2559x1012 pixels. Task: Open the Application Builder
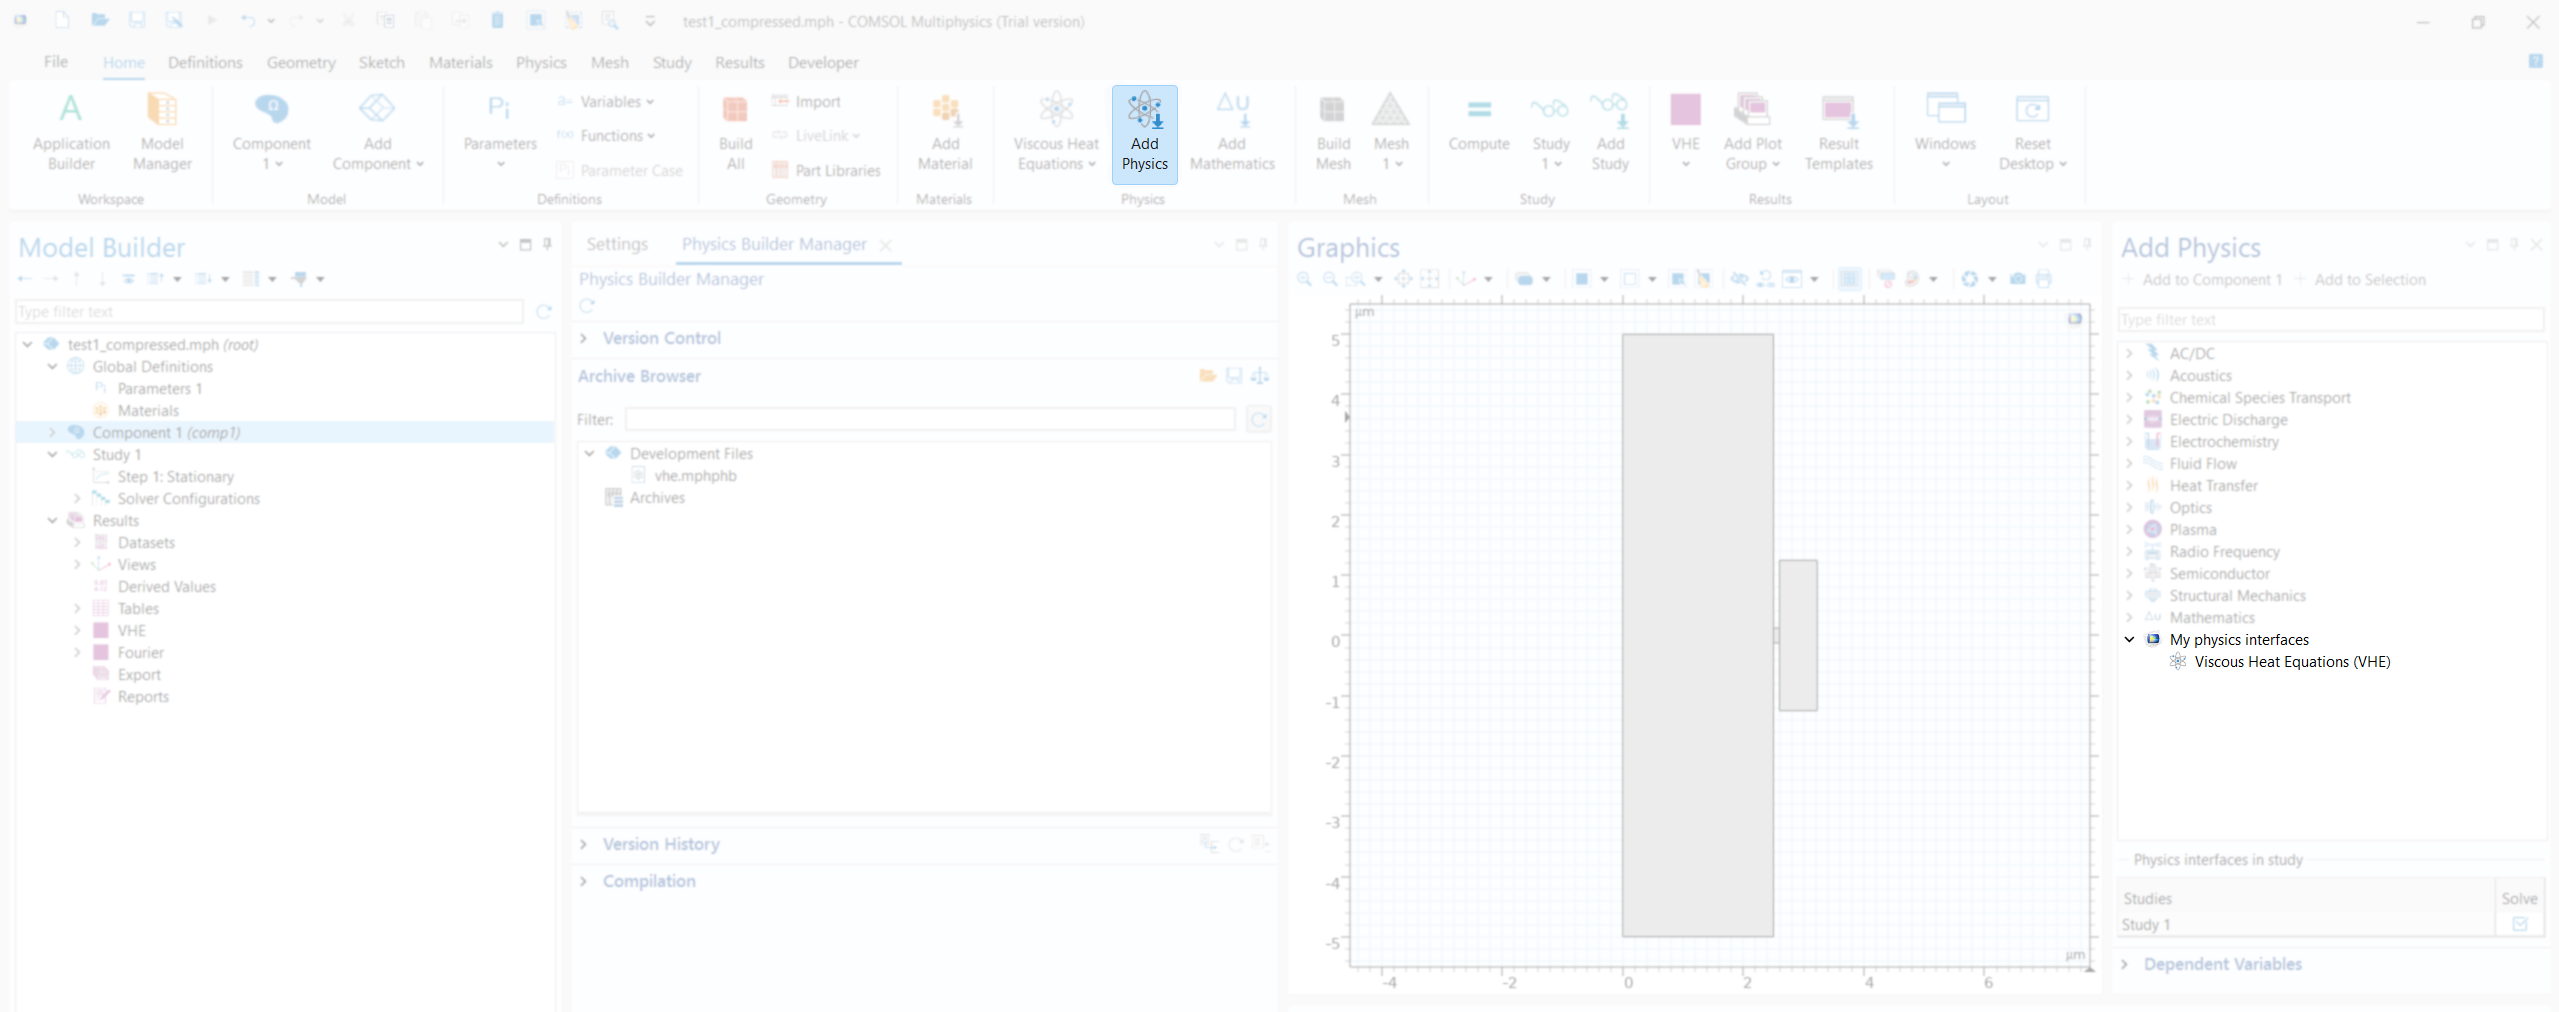point(71,133)
